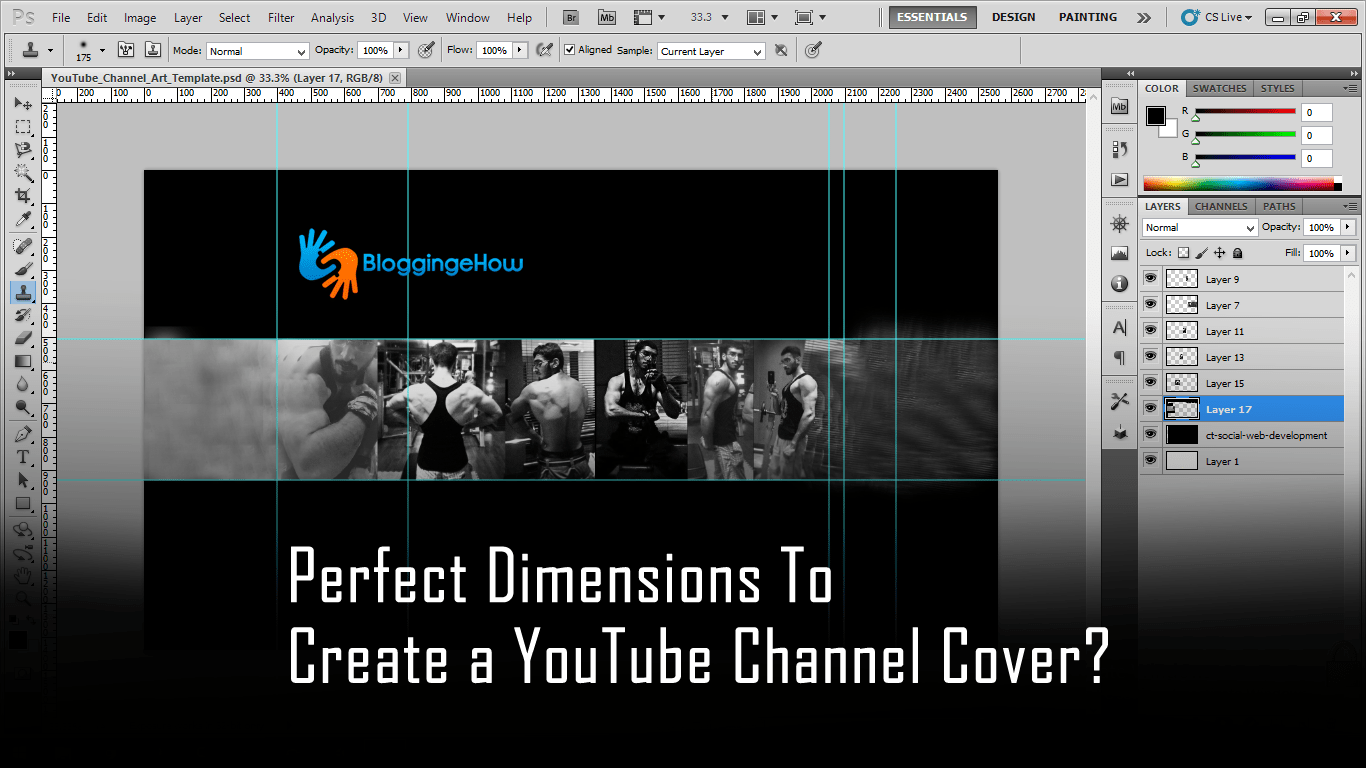This screenshot has height=768, width=1366.
Task: Toggle visibility of Layer 9
Action: (x=1149, y=279)
